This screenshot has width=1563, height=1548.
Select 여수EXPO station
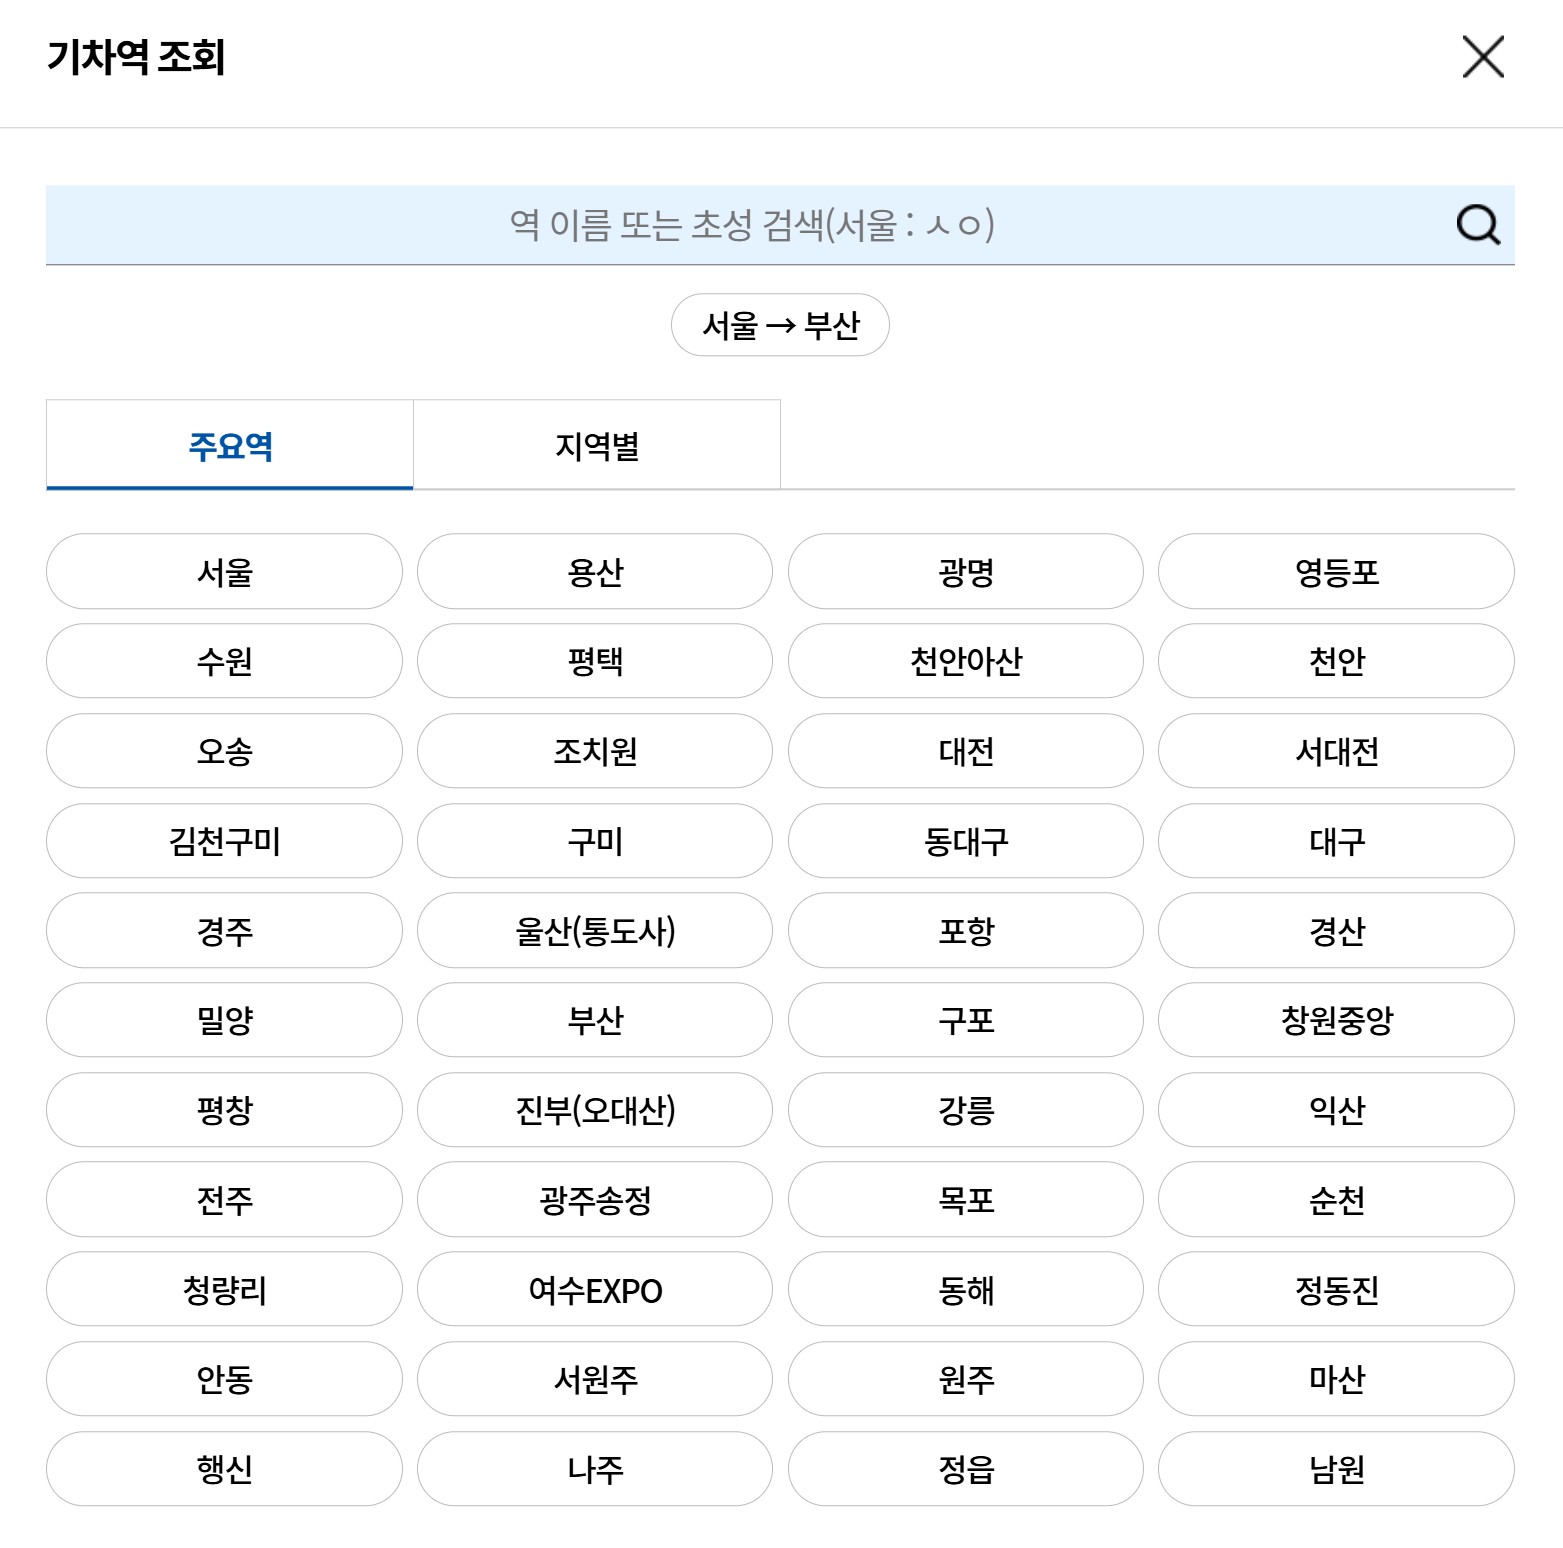coord(594,1290)
